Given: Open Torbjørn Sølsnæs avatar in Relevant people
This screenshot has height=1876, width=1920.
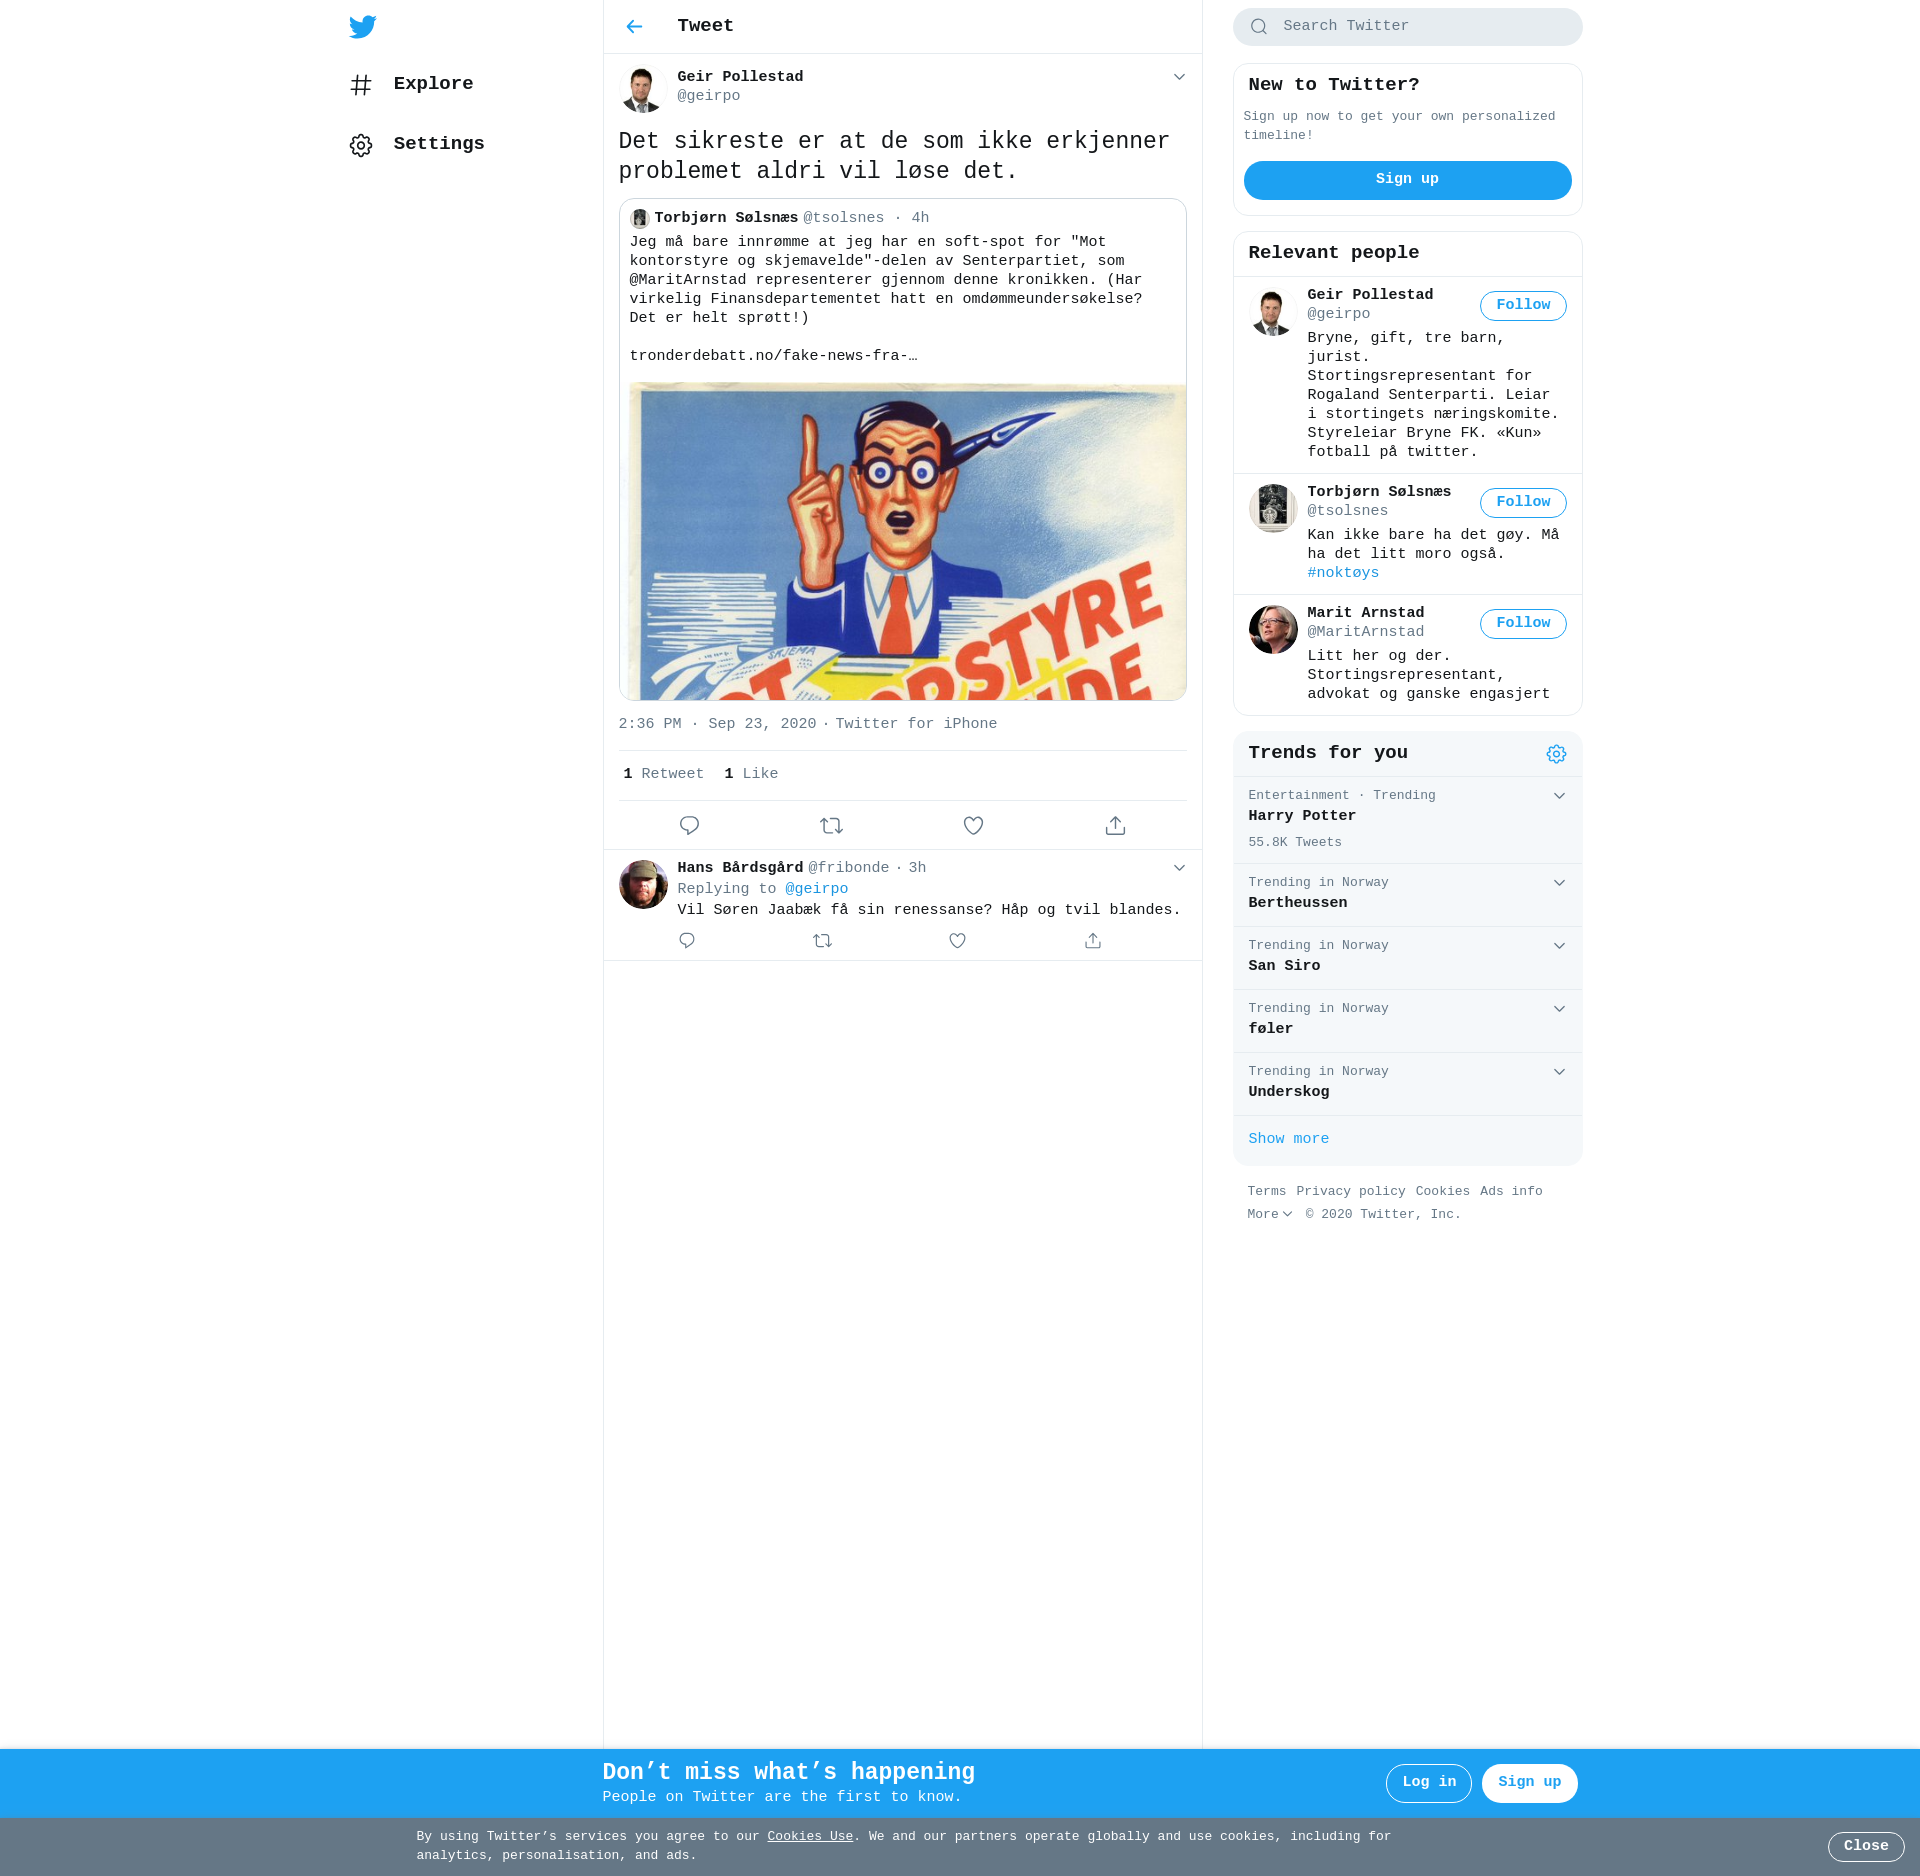Looking at the screenshot, I should 1273,508.
